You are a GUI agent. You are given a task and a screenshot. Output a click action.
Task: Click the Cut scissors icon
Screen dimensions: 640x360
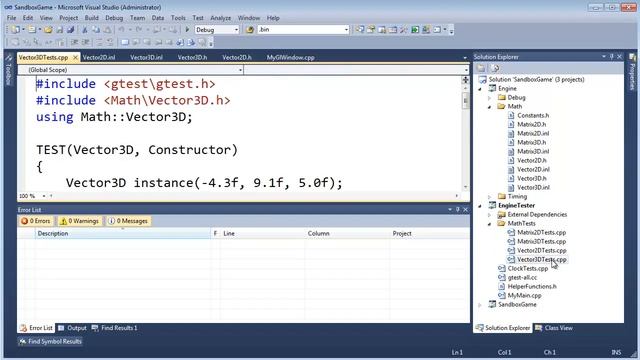84,30
